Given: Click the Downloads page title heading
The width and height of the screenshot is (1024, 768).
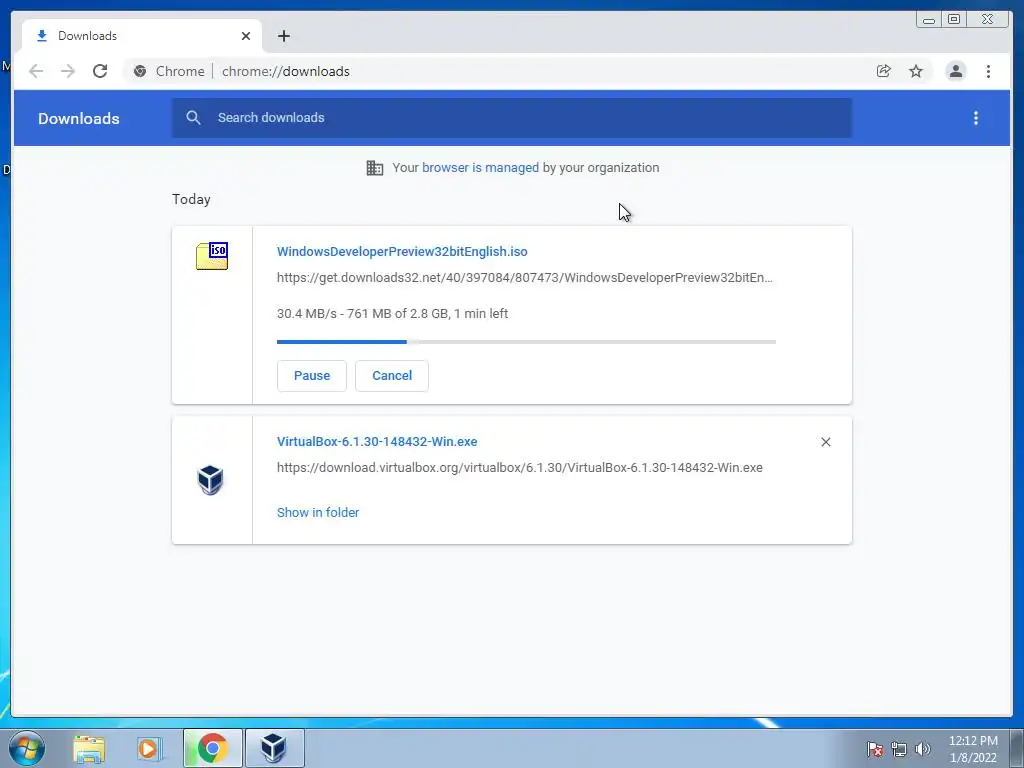Looking at the screenshot, I should click(x=78, y=118).
